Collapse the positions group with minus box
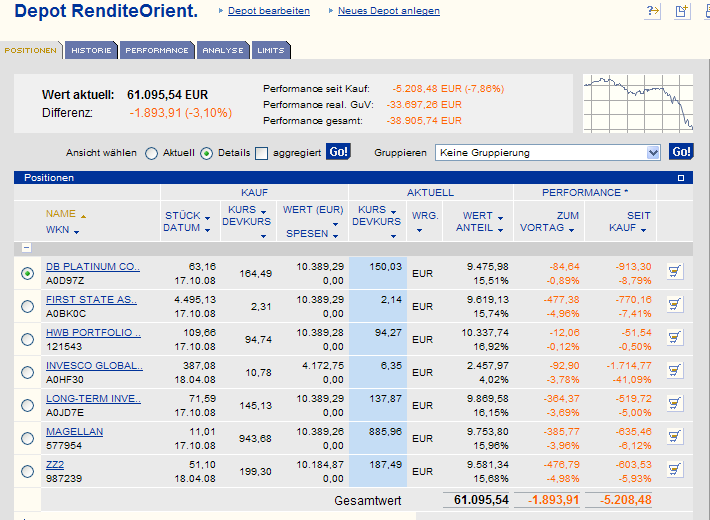710x520 pixels. [x=26, y=248]
